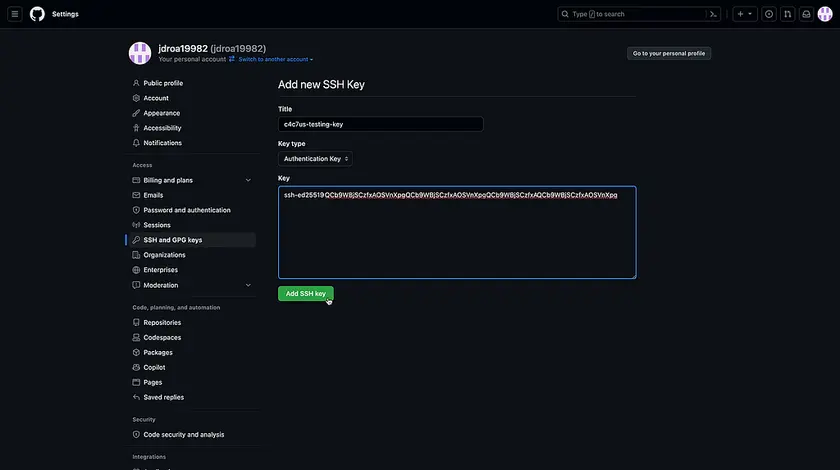
Task: Open the create new plus menu
Action: [745, 14]
